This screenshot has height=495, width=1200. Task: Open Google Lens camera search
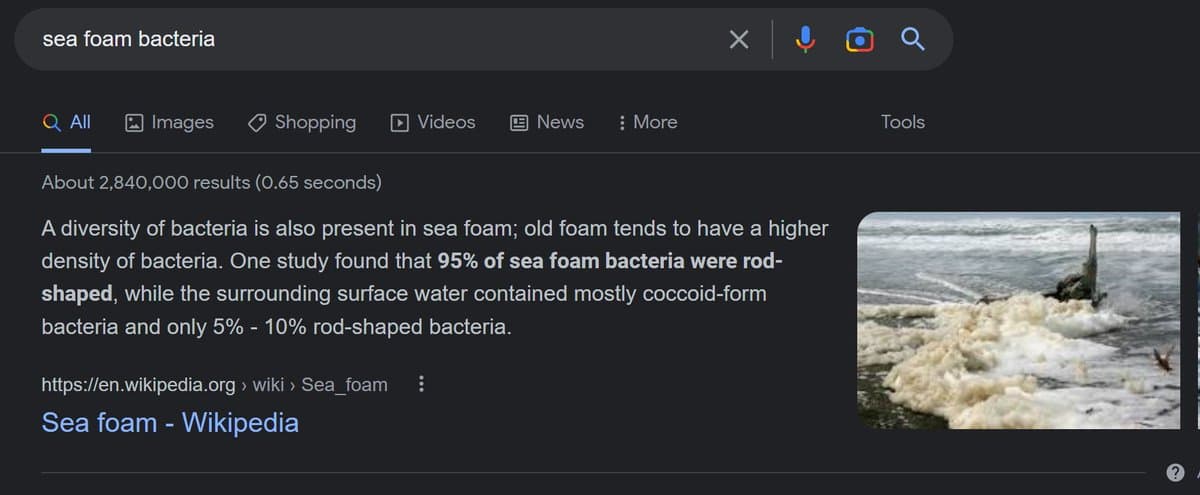pos(859,40)
